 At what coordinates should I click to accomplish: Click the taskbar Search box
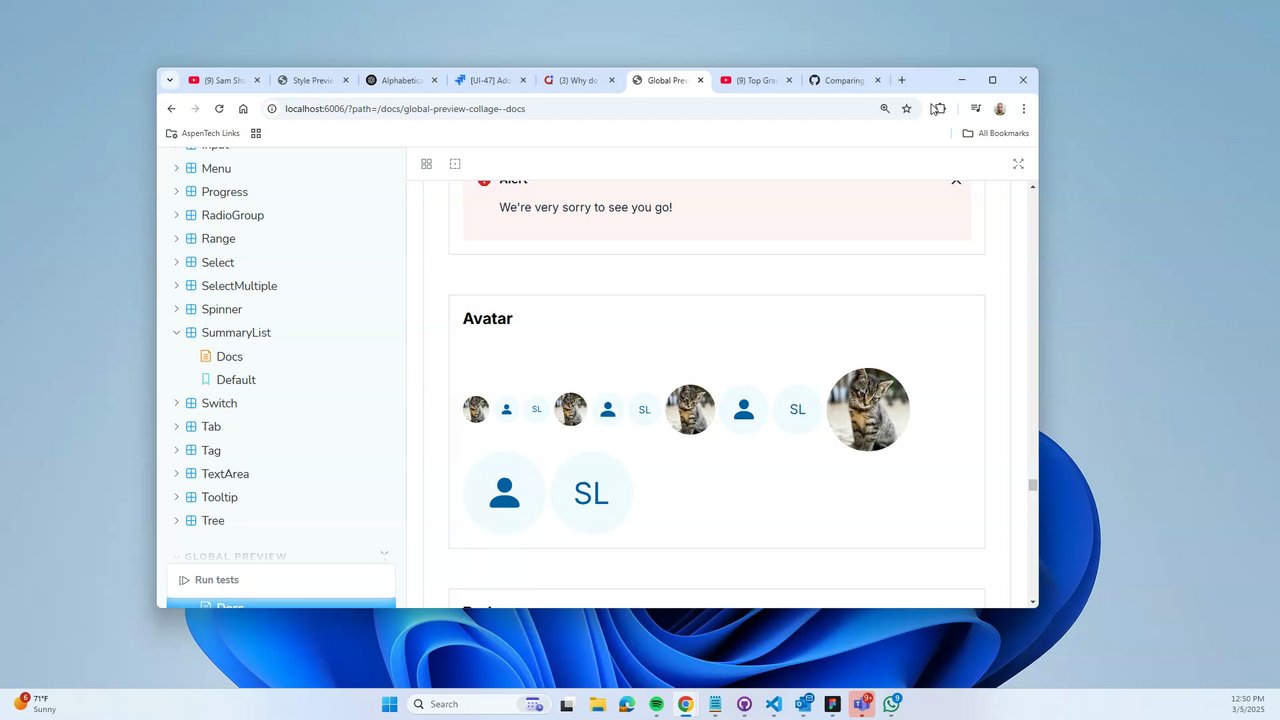click(476, 704)
